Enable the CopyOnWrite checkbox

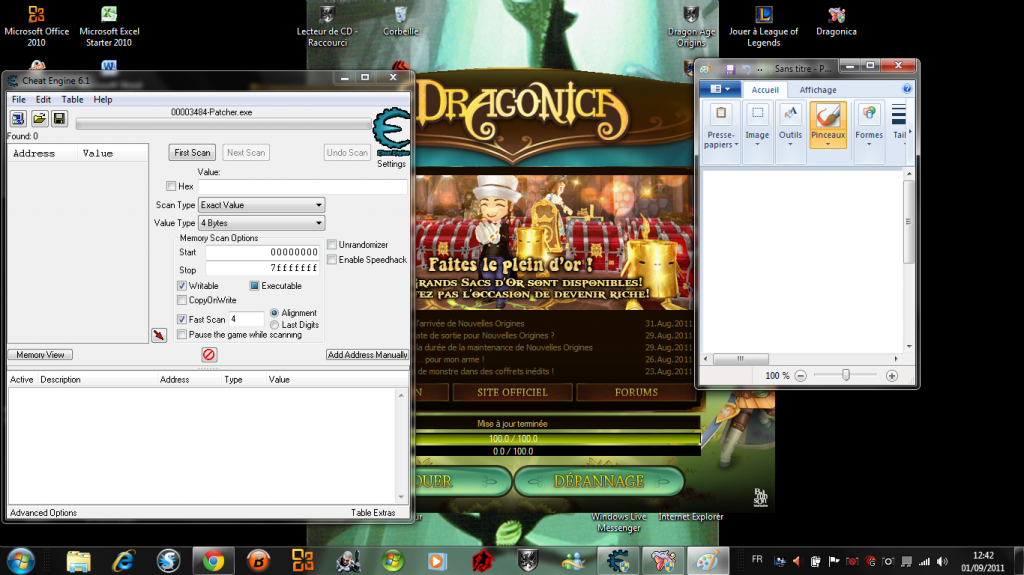[182, 300]
